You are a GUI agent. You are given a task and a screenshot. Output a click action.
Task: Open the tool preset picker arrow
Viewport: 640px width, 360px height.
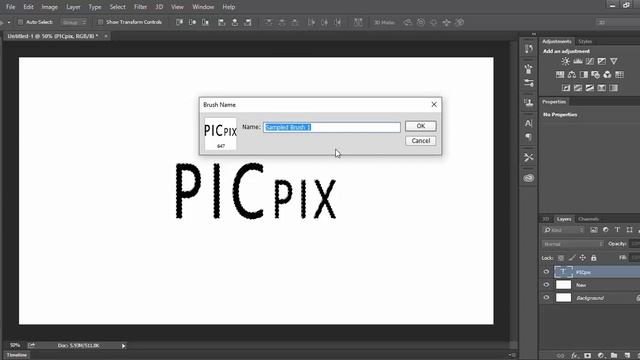[x=9, y=22]
